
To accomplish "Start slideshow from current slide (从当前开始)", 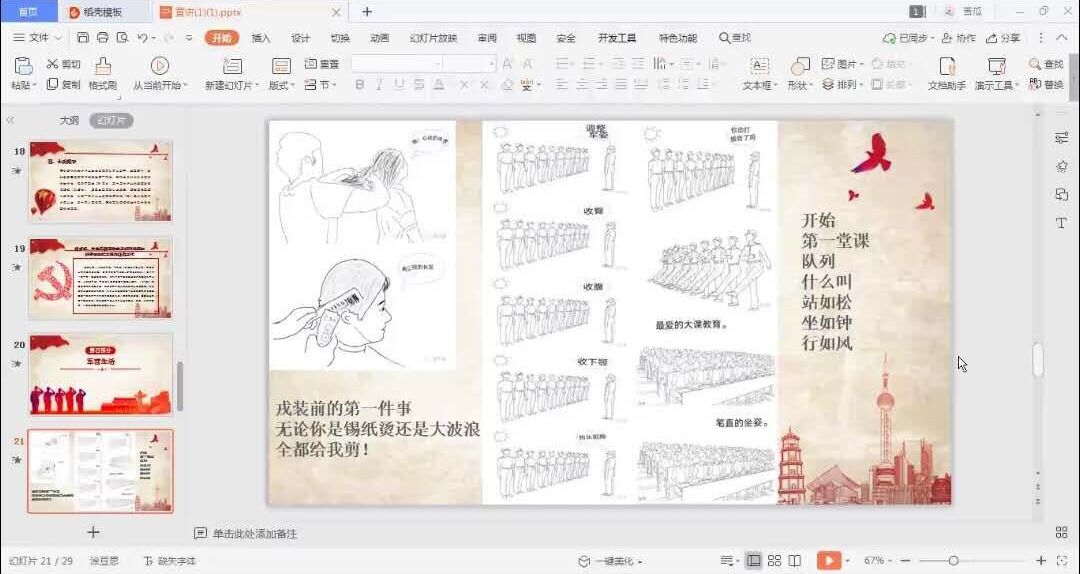I will pos(159,66).
